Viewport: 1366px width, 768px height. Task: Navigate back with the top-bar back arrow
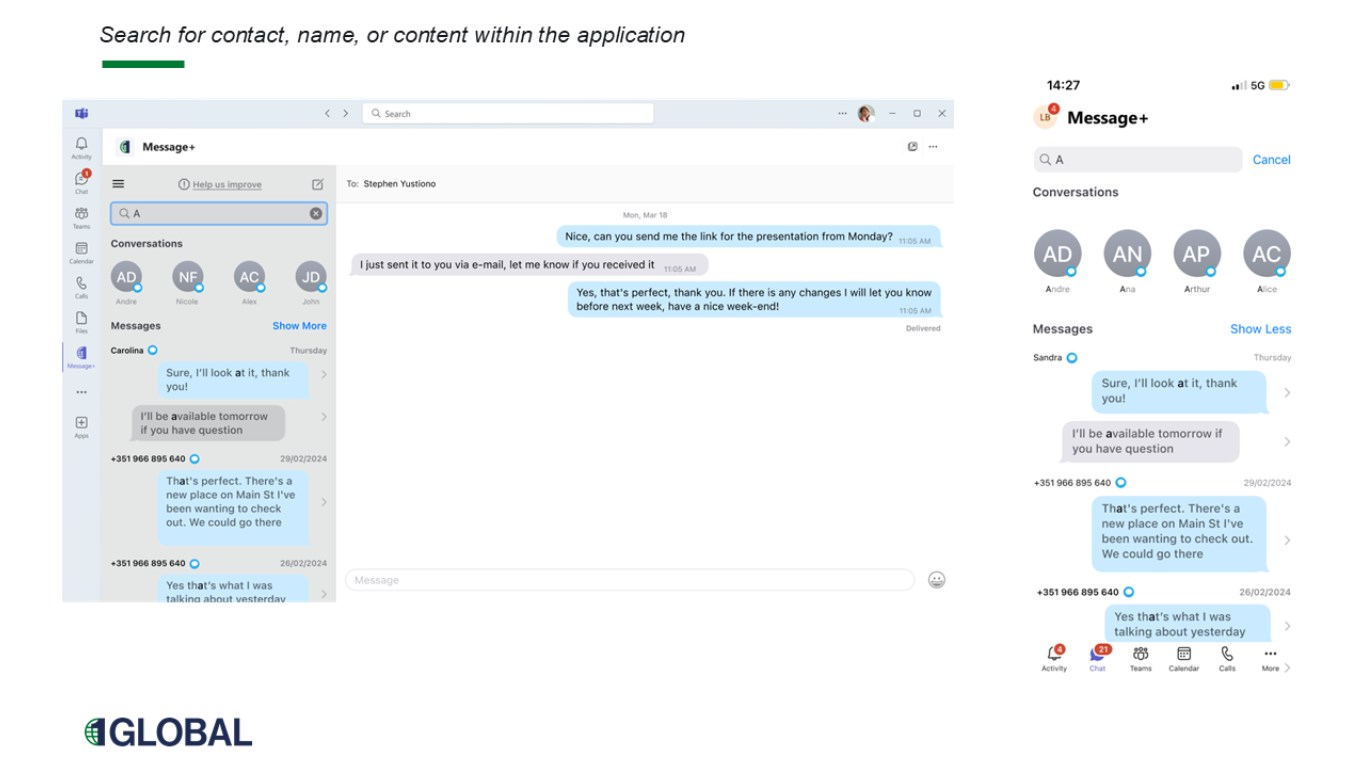(327, 114)
